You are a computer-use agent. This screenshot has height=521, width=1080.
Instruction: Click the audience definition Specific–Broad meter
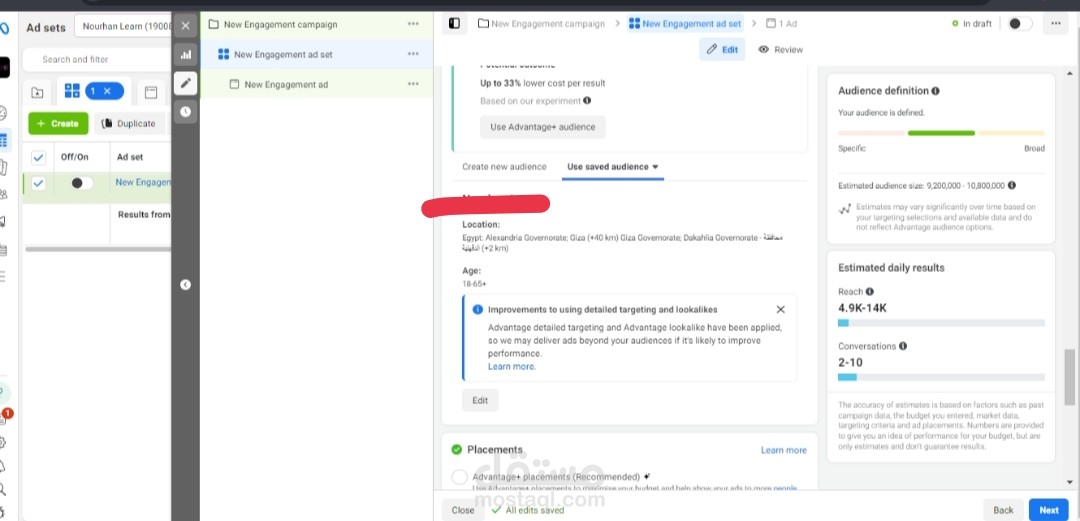click(x=941, y=133)
